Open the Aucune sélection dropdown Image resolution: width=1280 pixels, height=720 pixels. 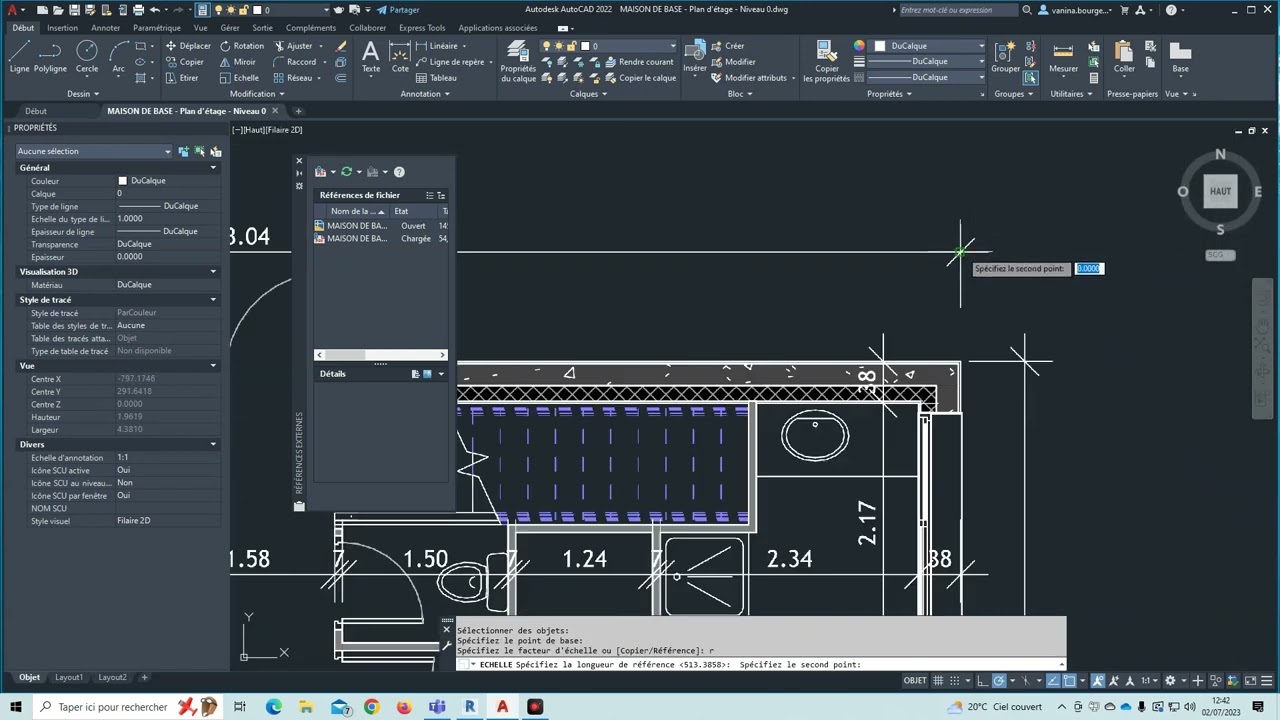(94, 151)
